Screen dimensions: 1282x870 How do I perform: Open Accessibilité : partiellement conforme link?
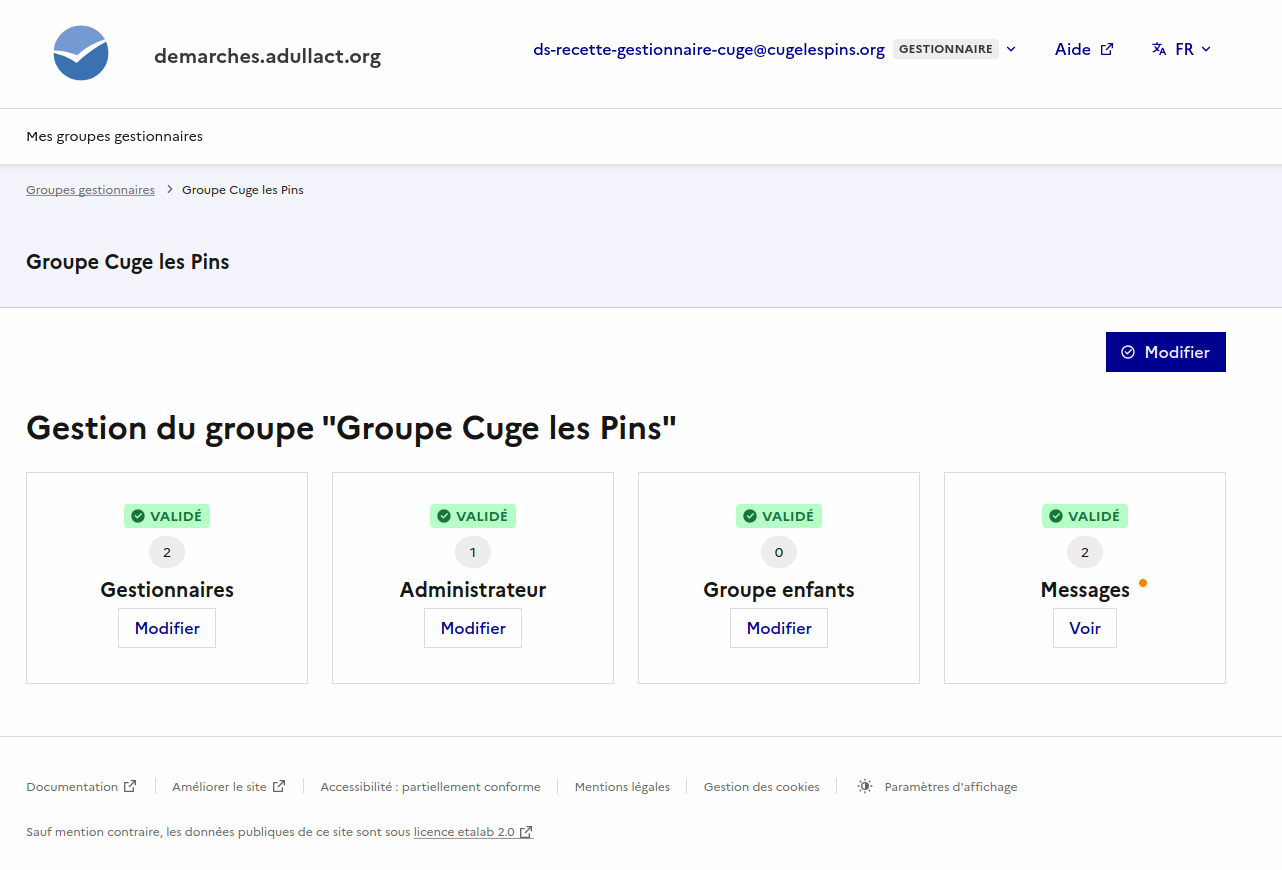tap(430, 787)
